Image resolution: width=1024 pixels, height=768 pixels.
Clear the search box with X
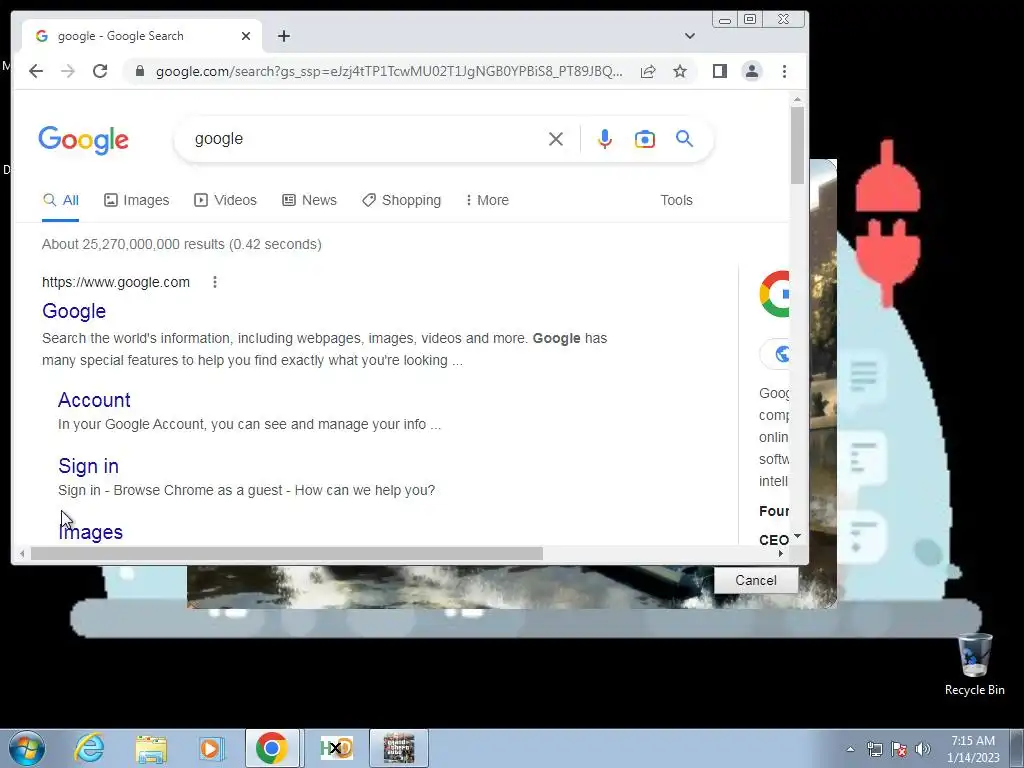[556, 138]
